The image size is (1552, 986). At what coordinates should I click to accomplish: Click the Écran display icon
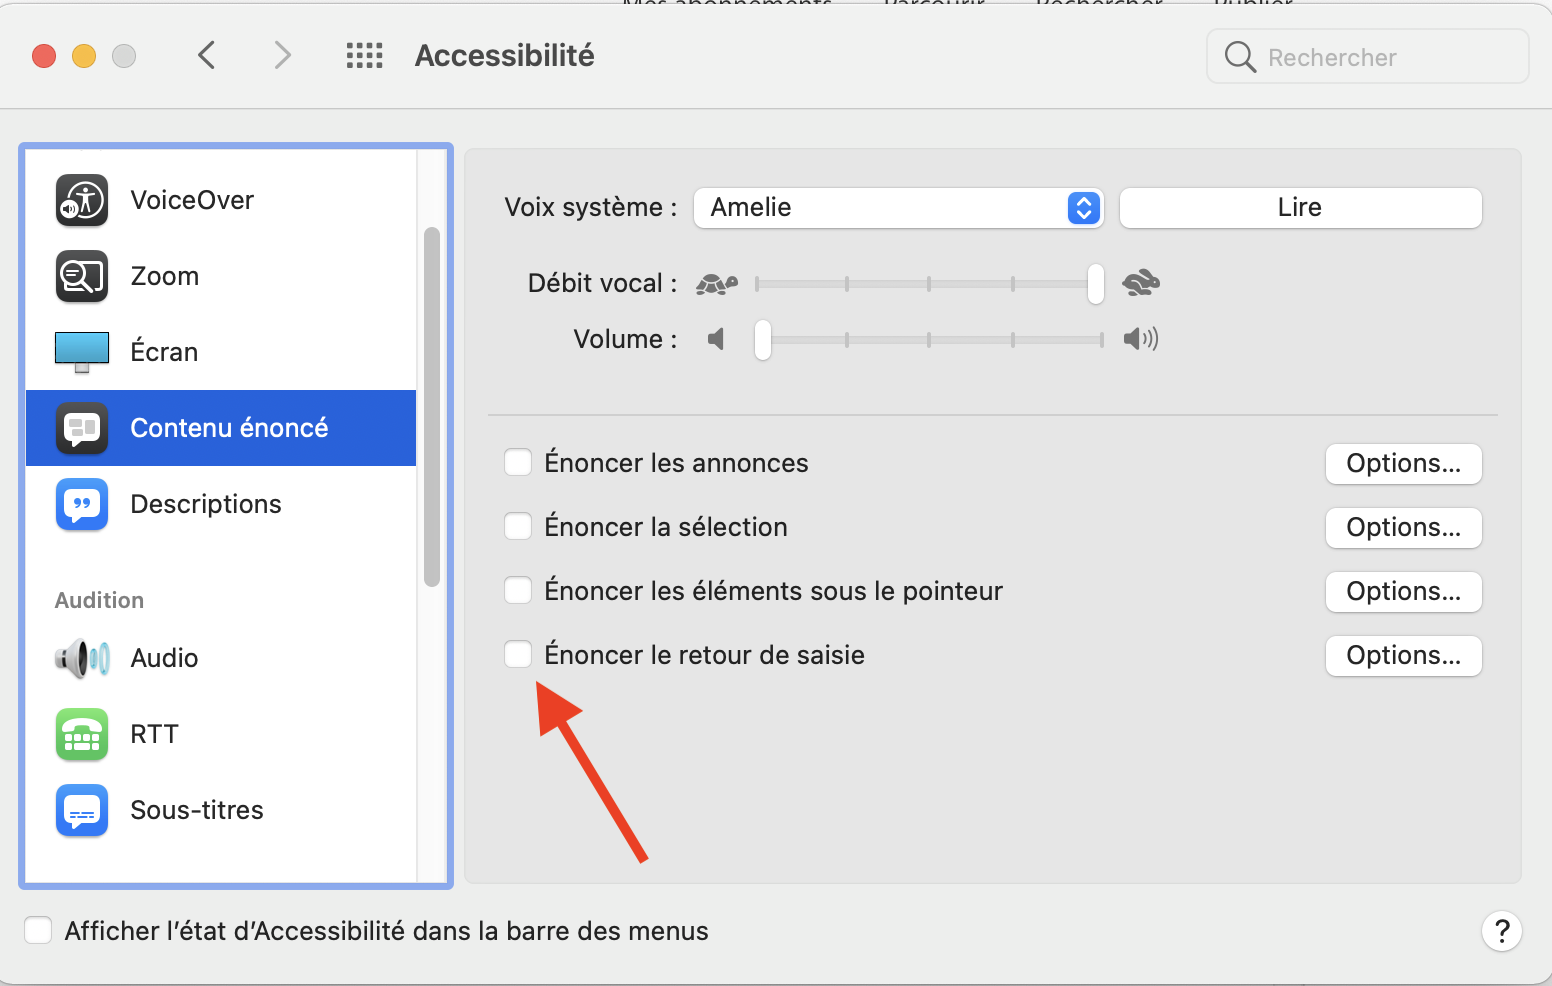click(82, 352)
